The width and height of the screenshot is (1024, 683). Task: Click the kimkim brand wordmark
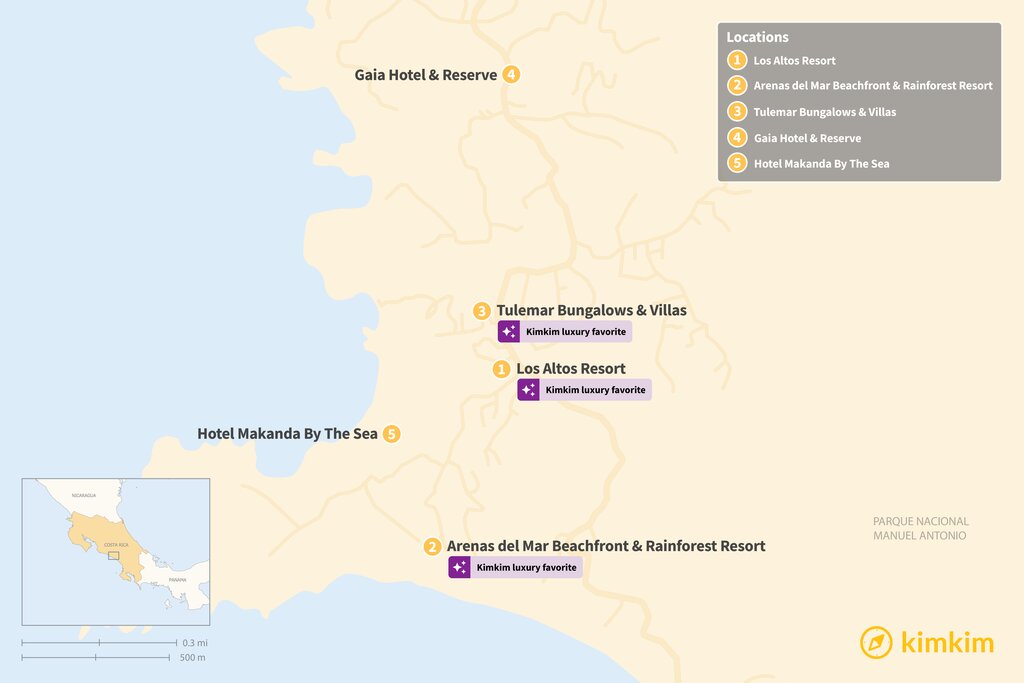tap(947, 643)
